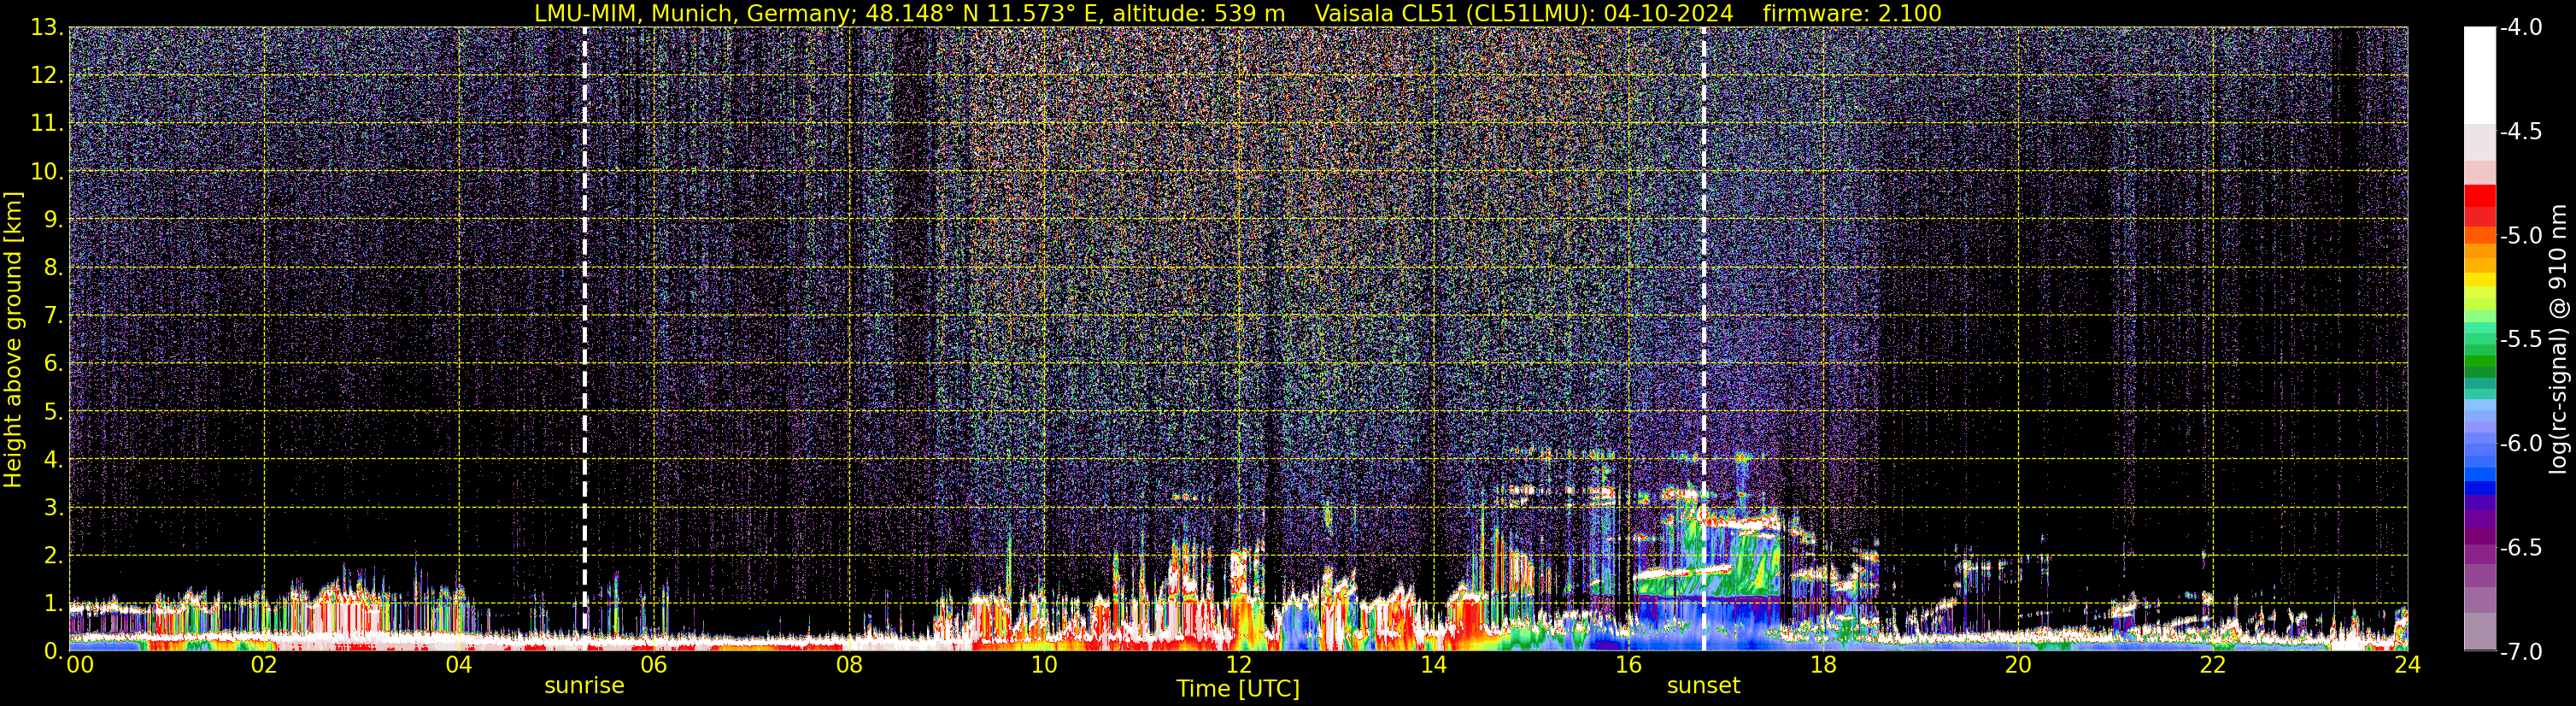
Task: Click the 9. height tick label
Action: coord(53,219)
